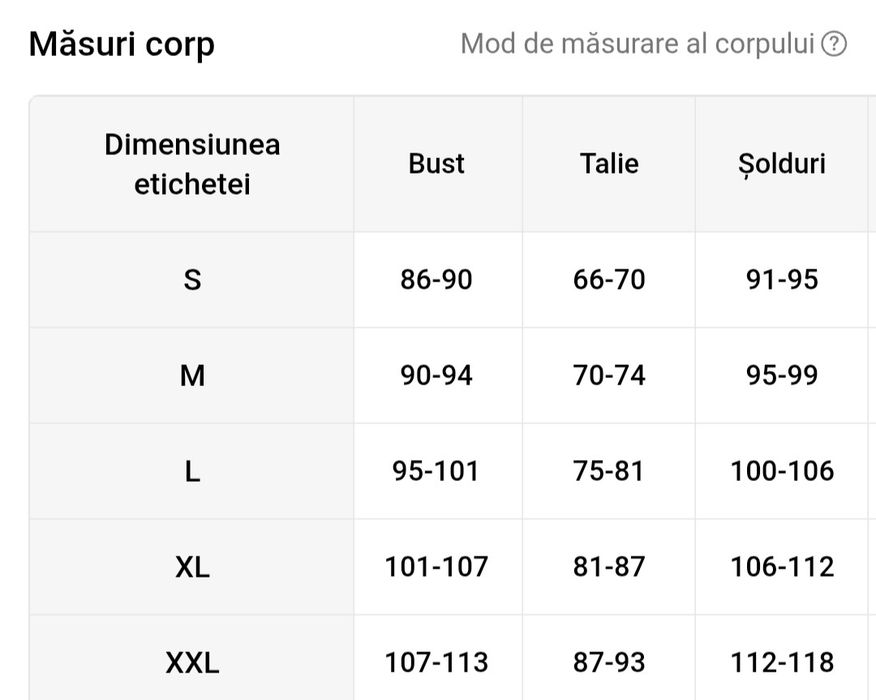Click the Bust column header

[x=436, y=164]
